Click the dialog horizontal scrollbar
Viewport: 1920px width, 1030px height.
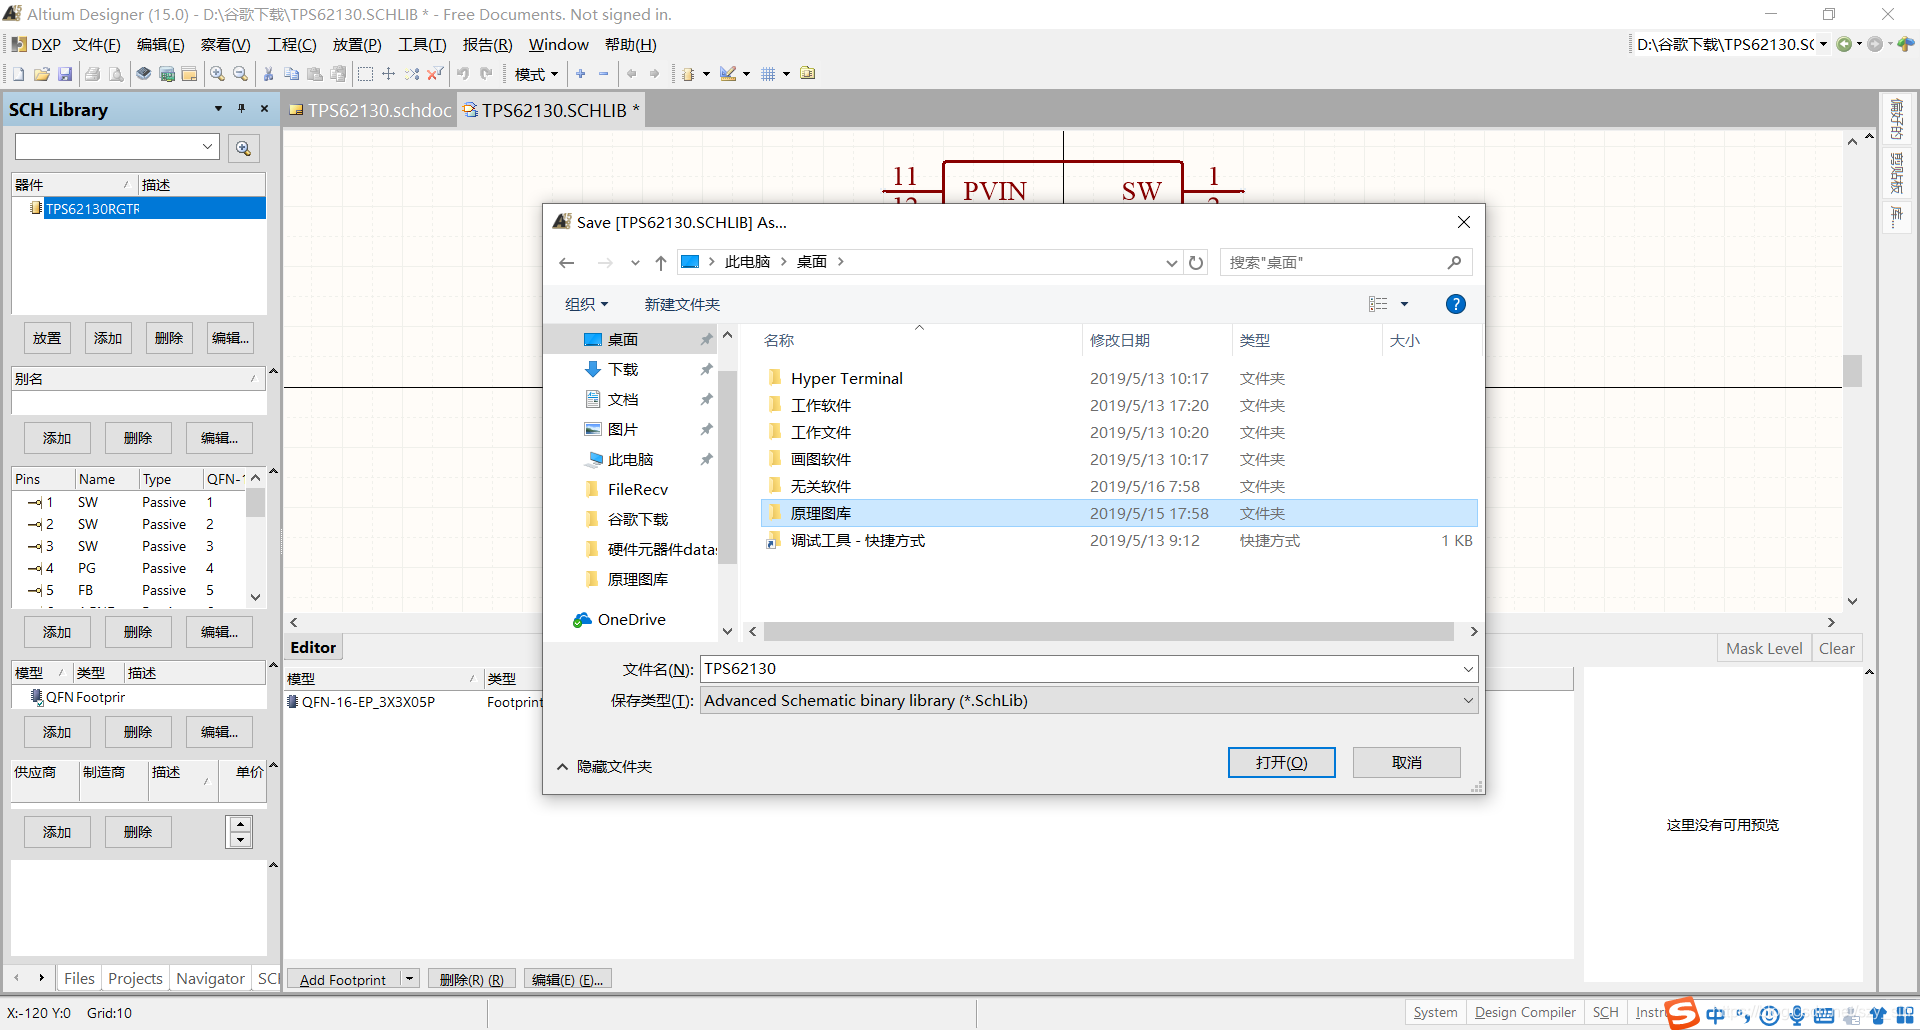pos(1108,631)
